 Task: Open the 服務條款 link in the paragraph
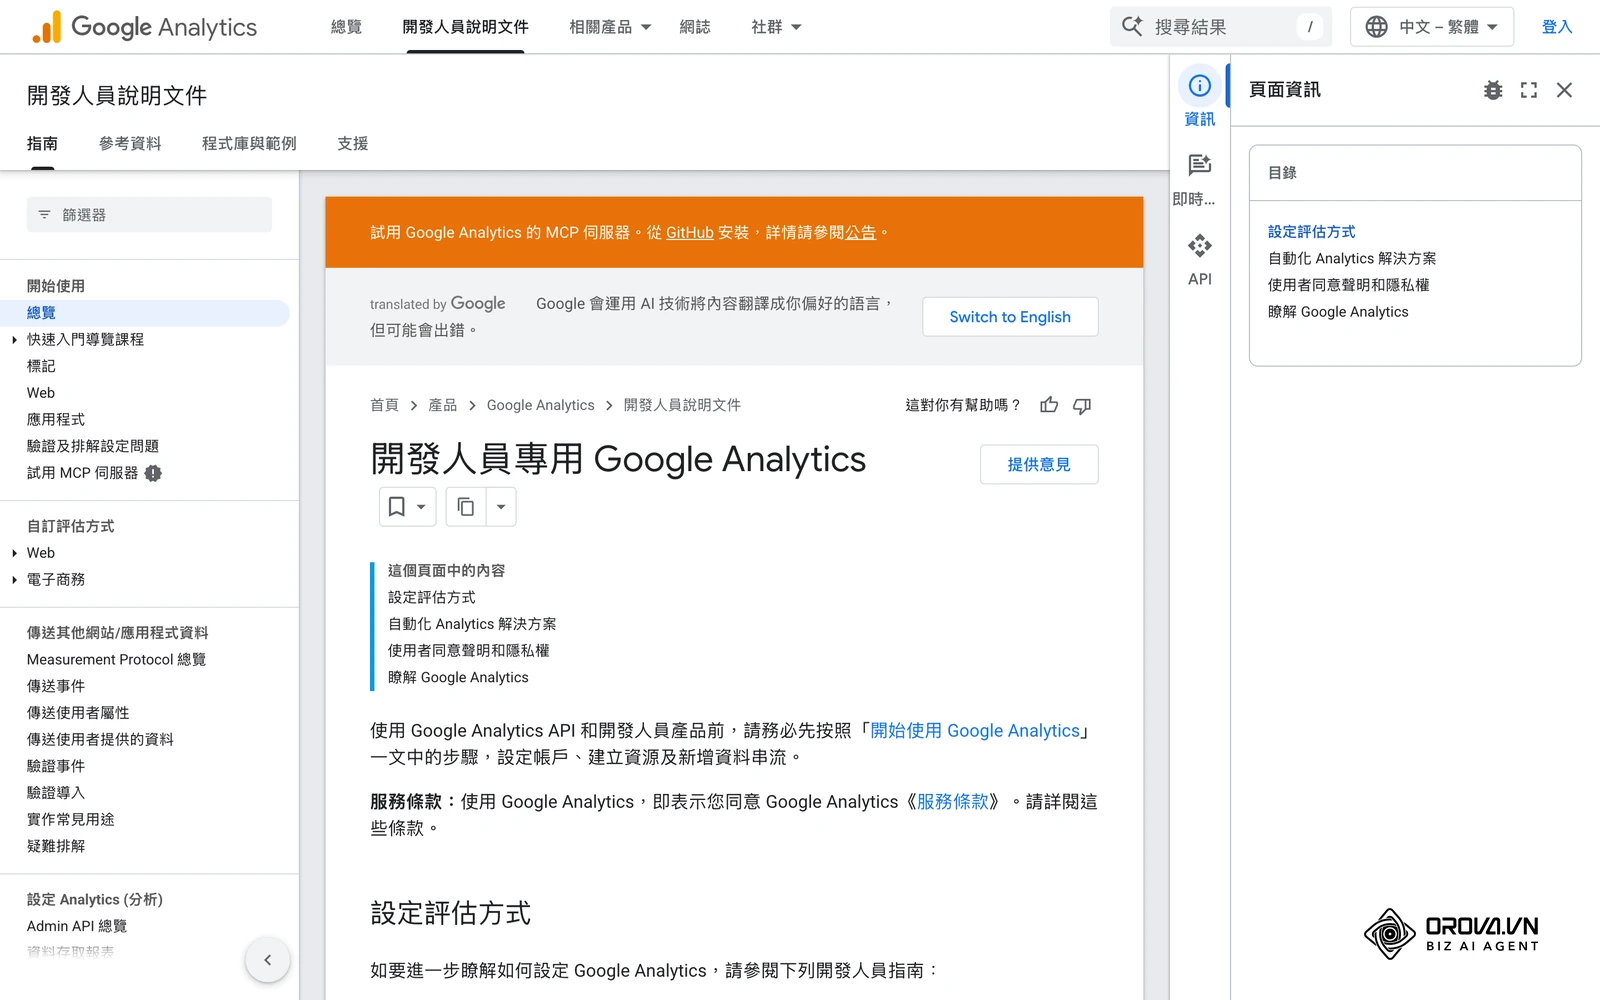tap(952, 802)
